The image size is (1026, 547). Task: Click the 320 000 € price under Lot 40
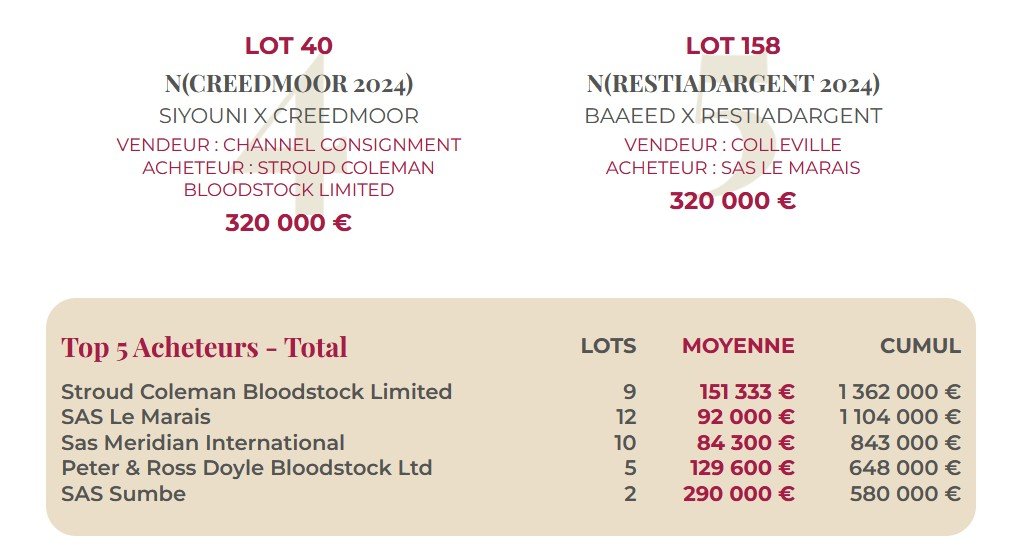[288, 223]
